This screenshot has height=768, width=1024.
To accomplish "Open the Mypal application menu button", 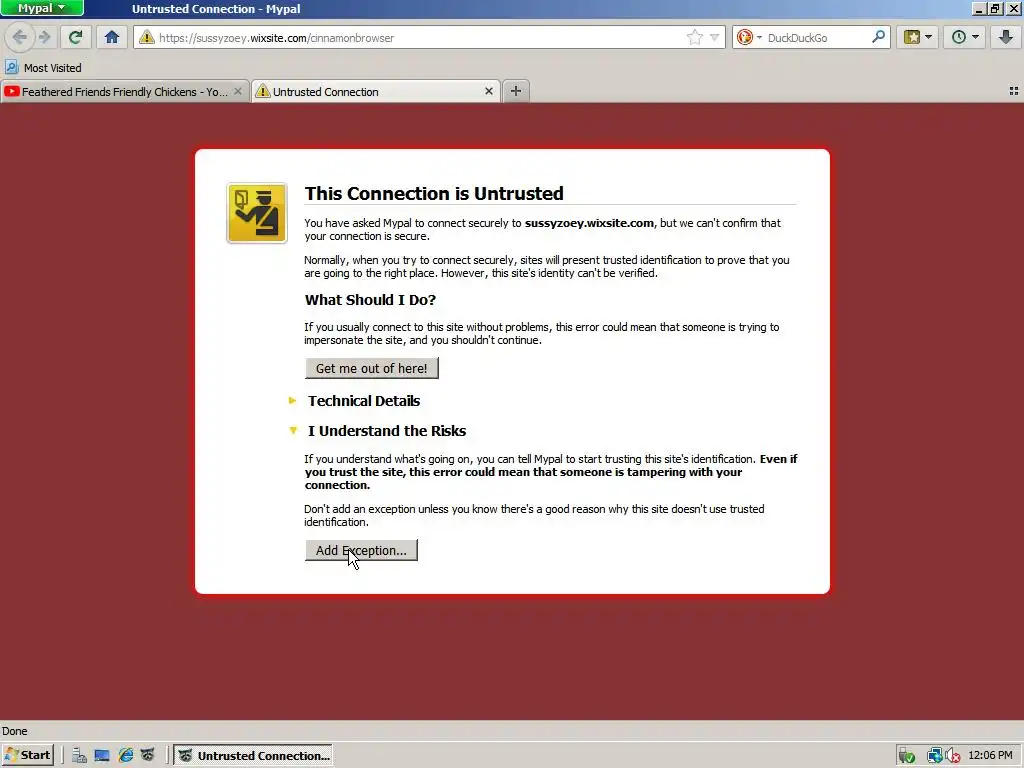I will (42, 8).
